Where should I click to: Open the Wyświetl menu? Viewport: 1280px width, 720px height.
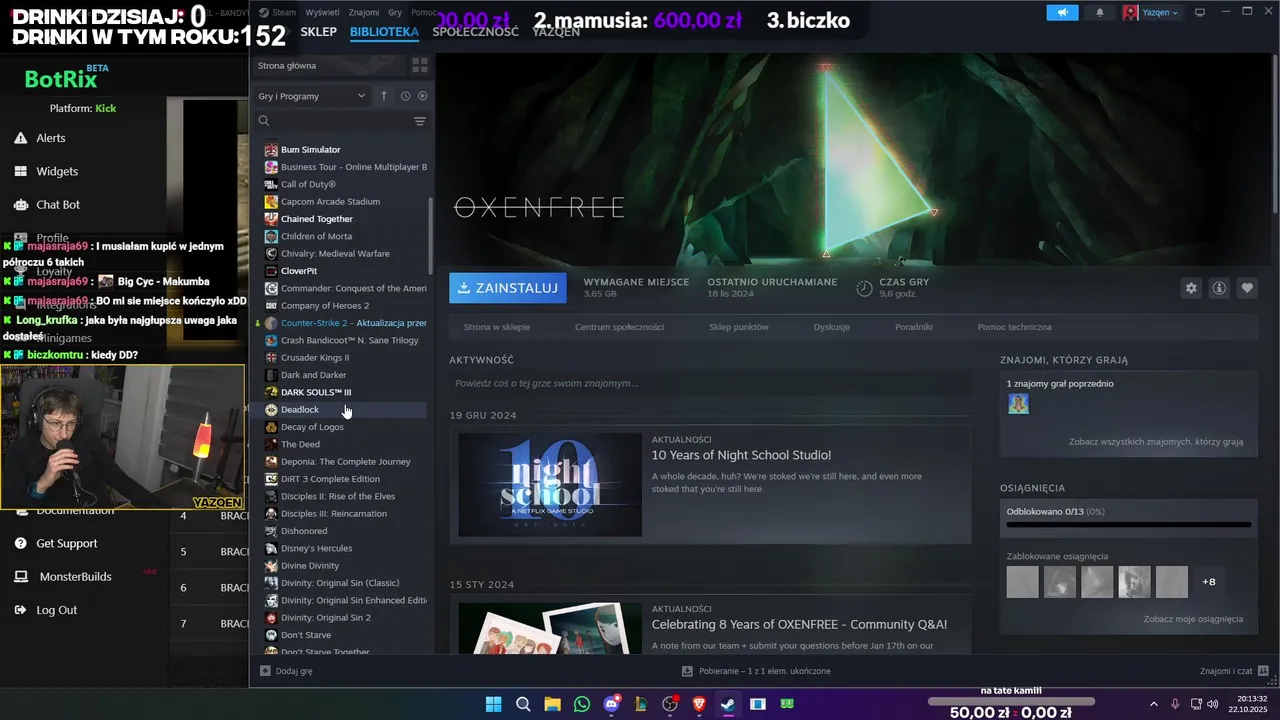pyautogui.click(x=322, y=12)
